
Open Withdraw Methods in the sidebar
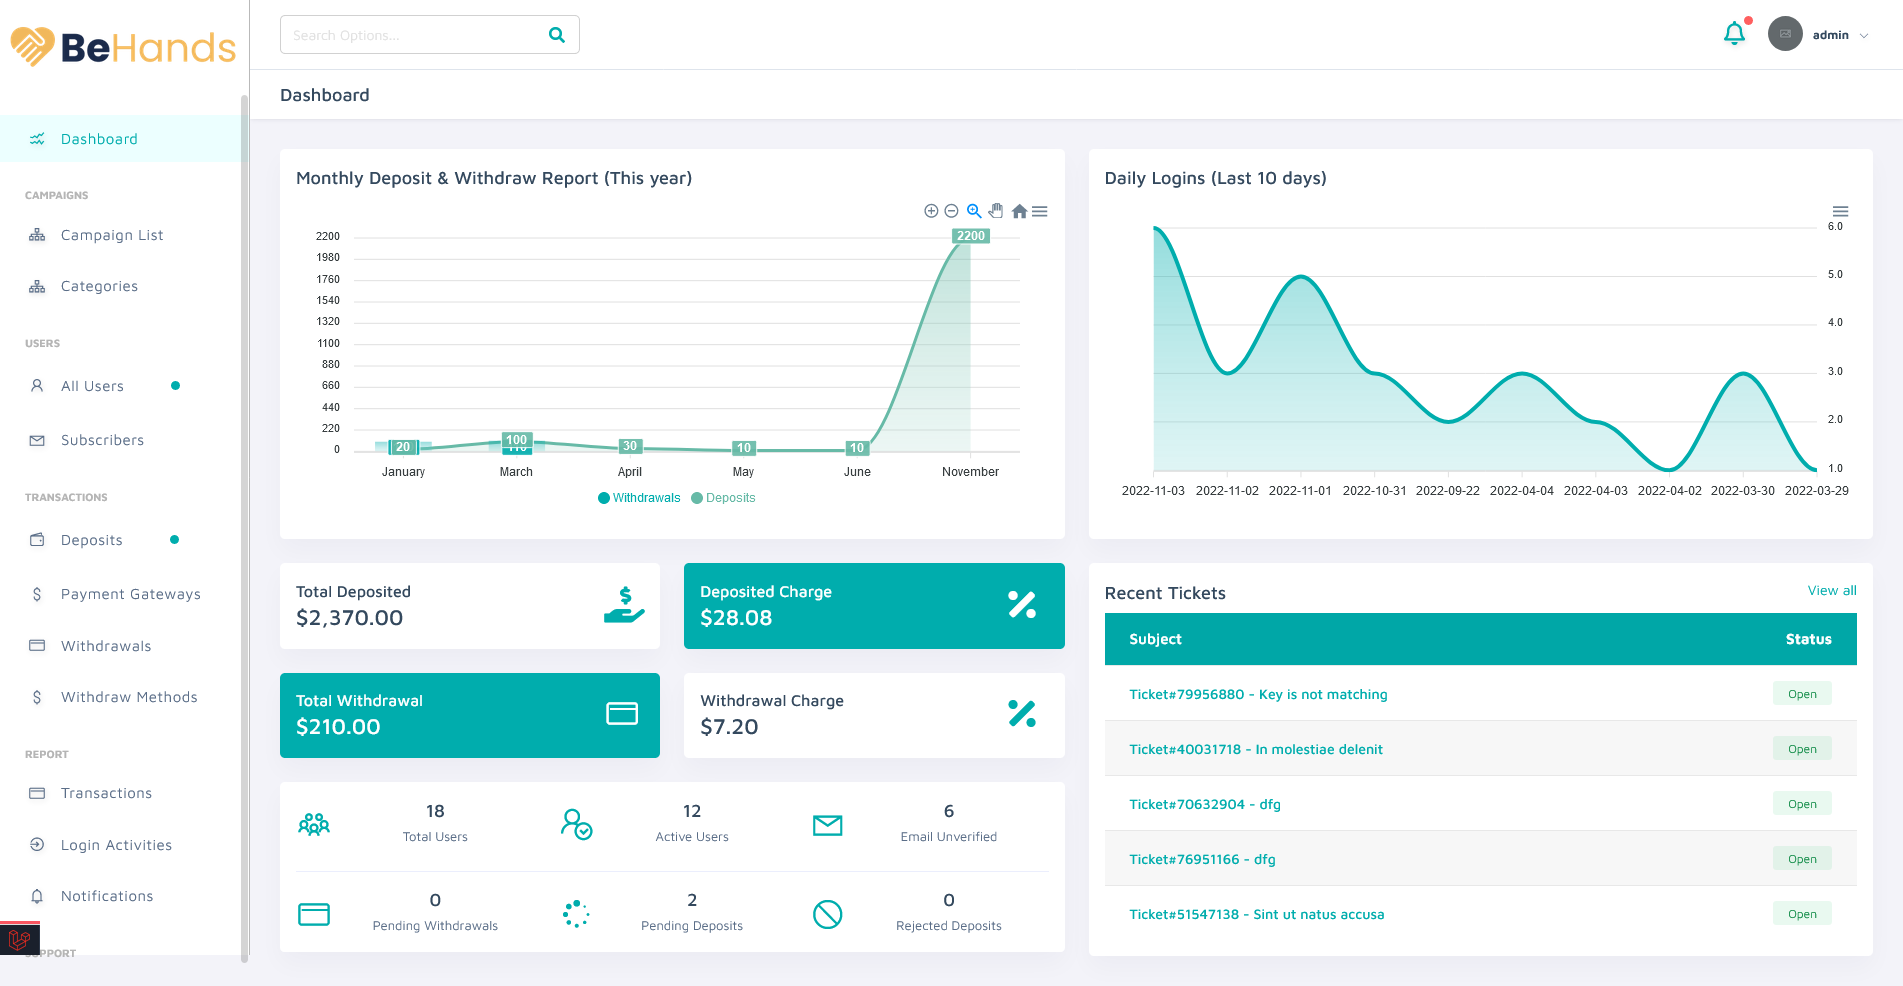(129, 697)
